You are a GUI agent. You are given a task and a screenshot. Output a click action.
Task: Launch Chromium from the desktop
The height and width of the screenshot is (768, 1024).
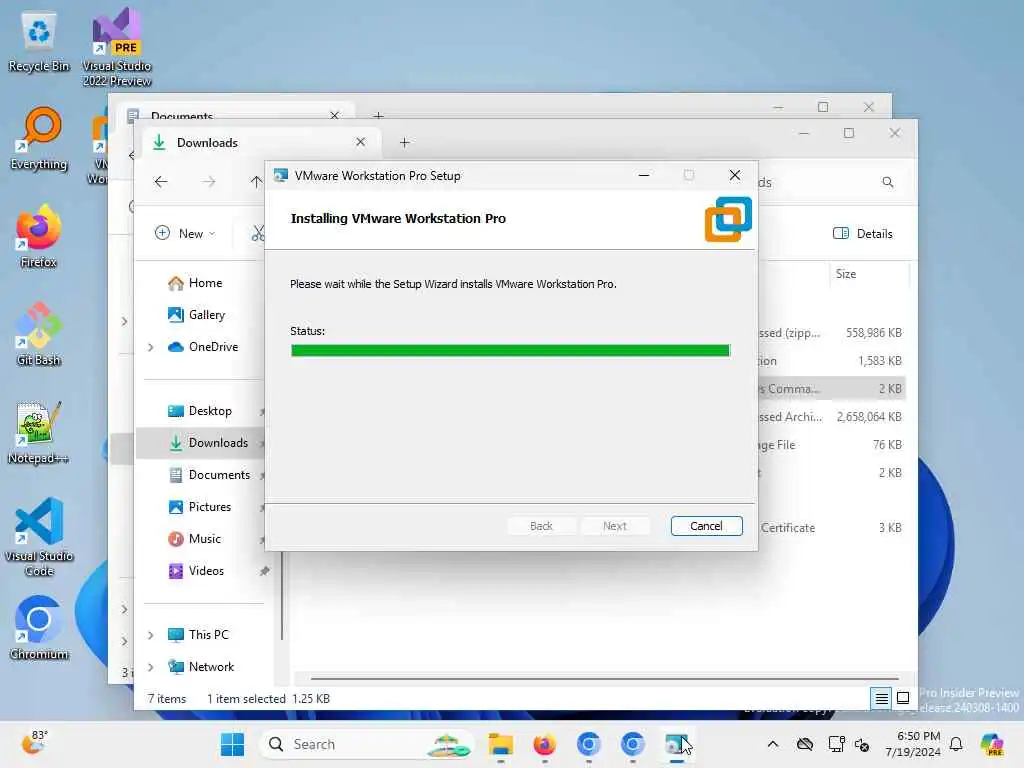click(x=39, y=629)
